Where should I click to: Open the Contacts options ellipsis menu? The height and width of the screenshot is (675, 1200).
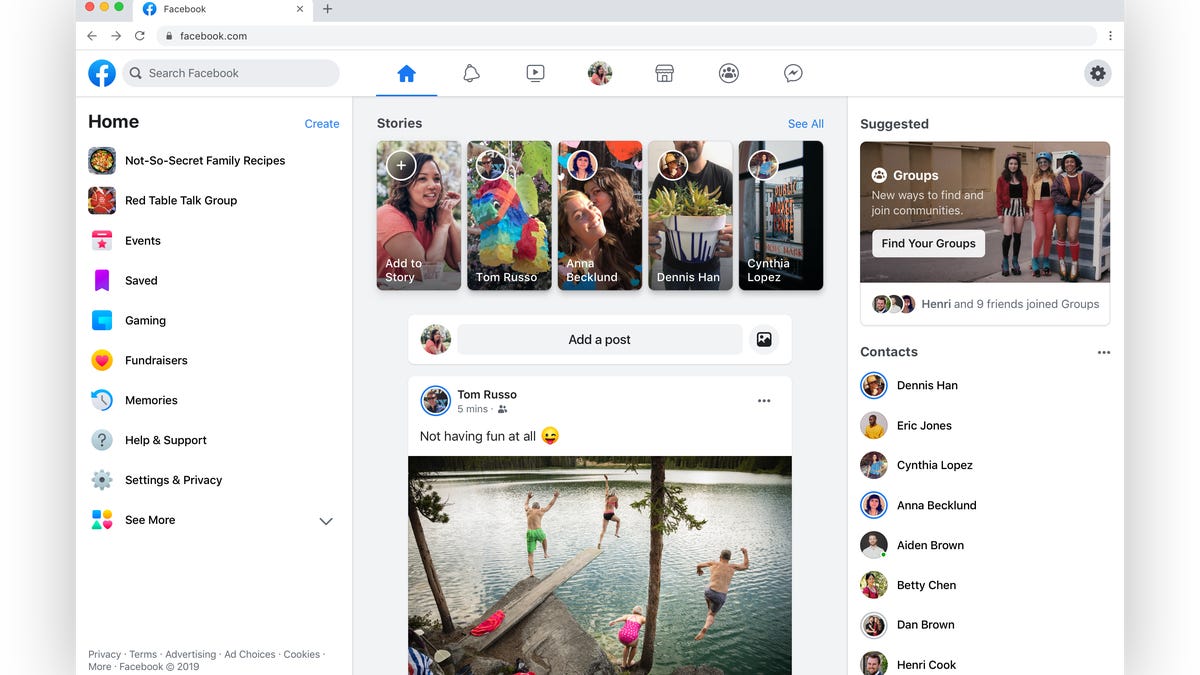(x=1104, y=351)
